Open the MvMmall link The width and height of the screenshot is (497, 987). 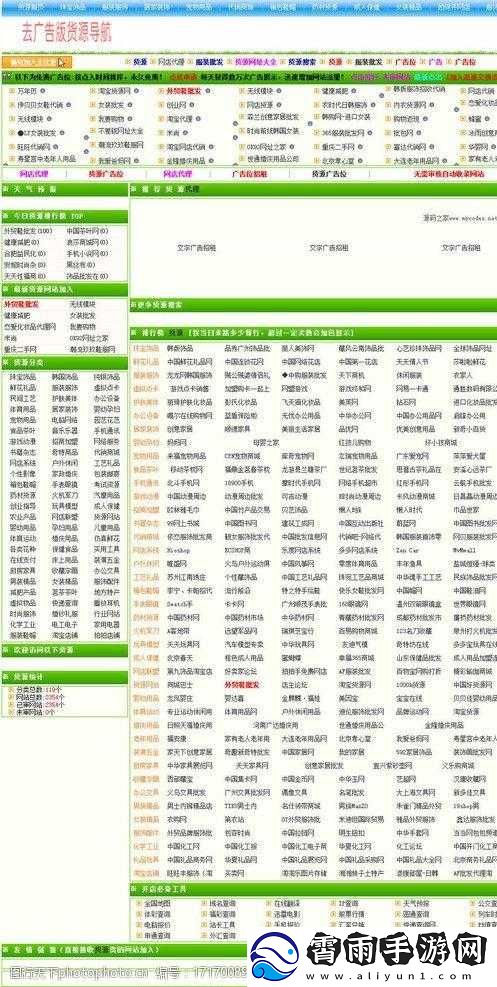pyautogui.click(x=464, y=550)
